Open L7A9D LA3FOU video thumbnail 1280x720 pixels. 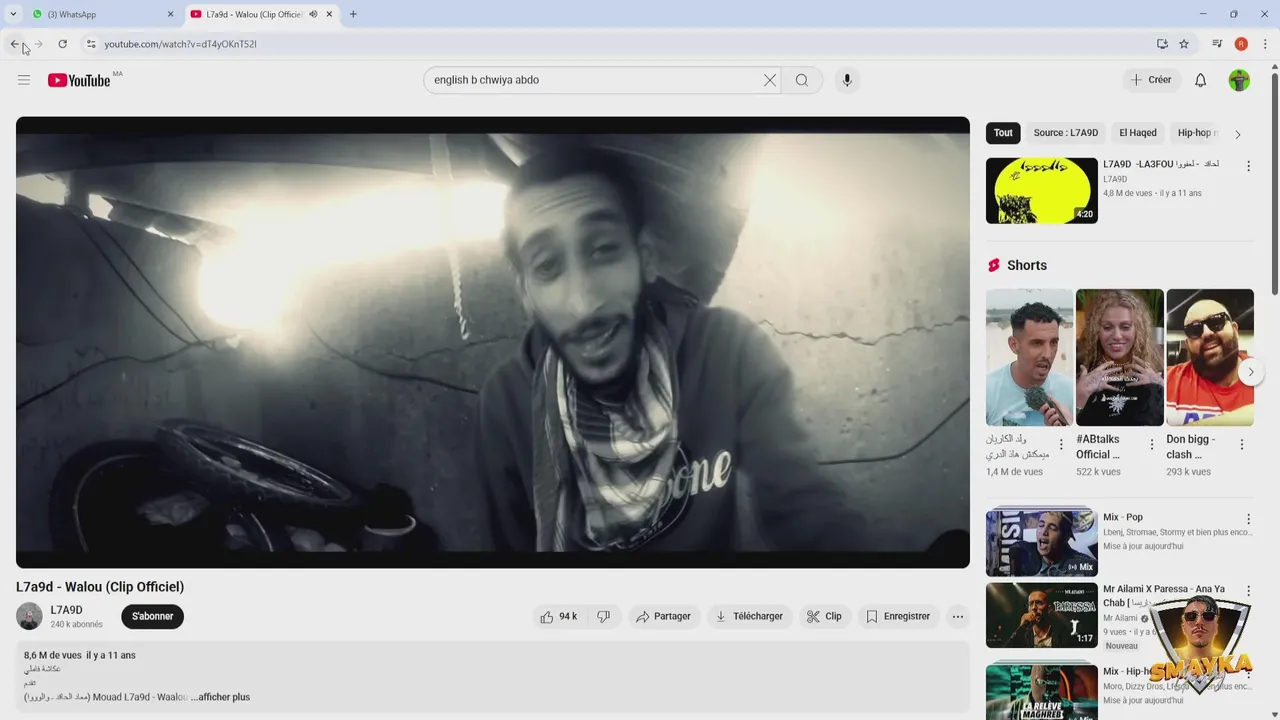point(1042,190)
